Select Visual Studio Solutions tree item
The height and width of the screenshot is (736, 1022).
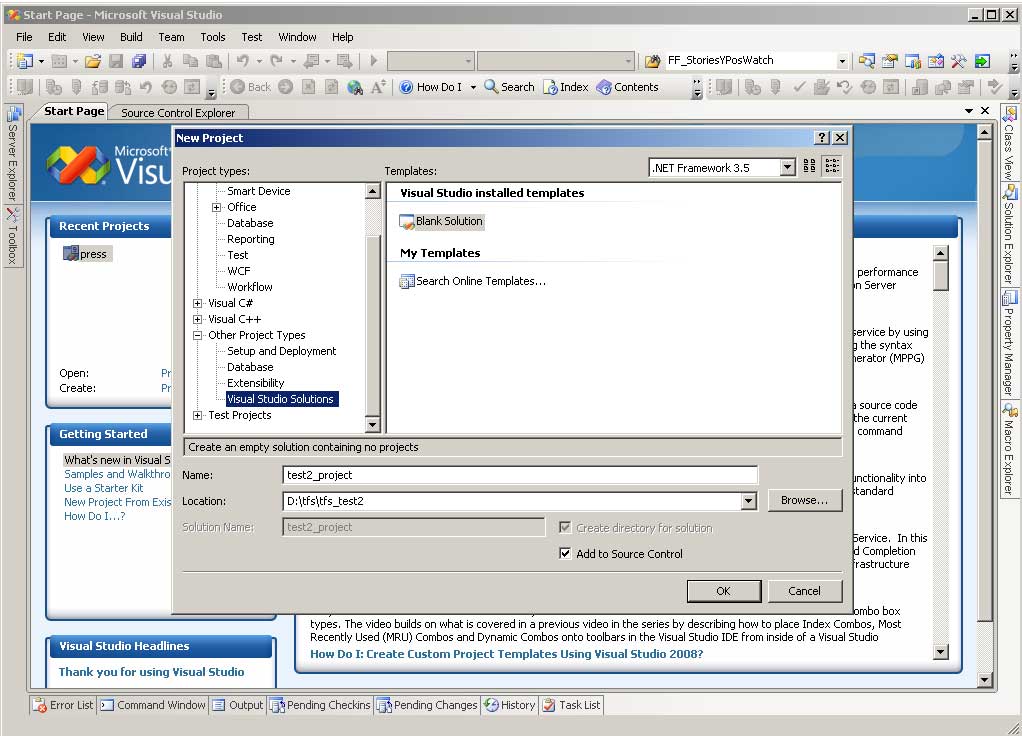(x=281, y=399)
